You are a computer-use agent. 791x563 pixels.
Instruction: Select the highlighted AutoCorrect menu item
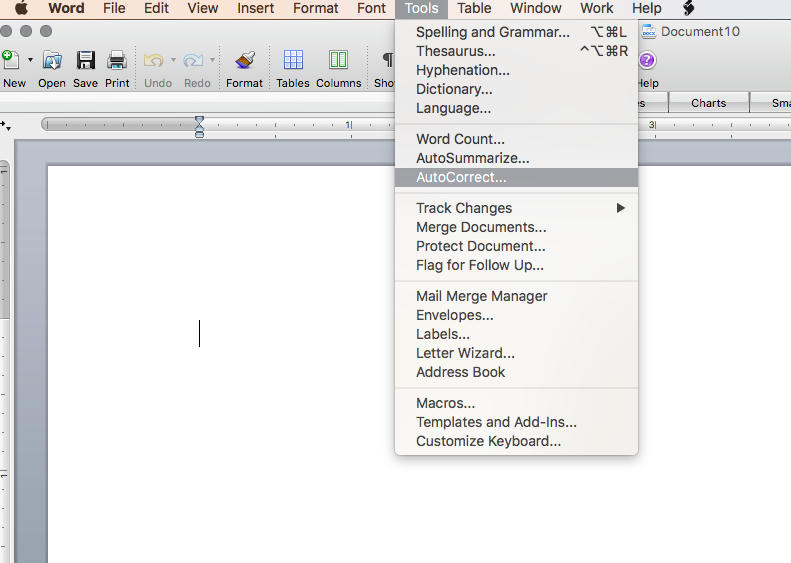pyautogui.click(x=517, y=177)
